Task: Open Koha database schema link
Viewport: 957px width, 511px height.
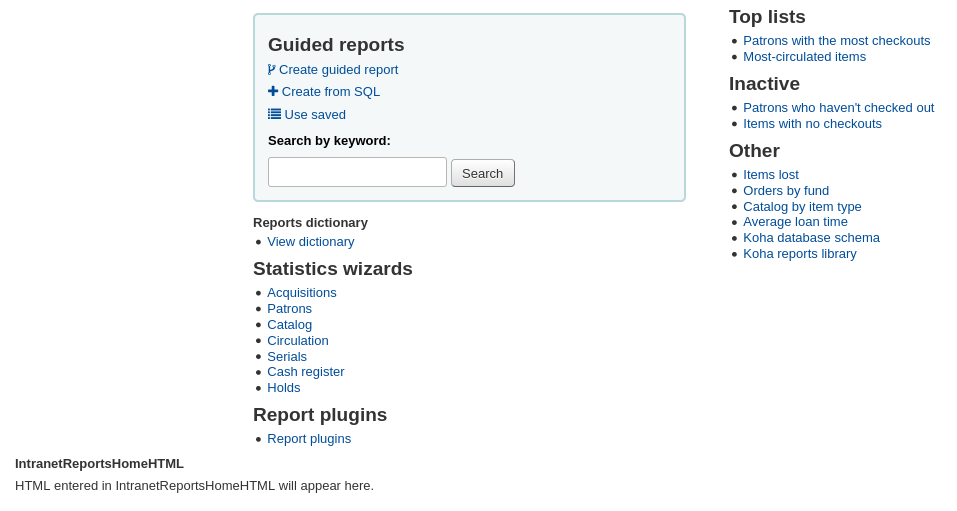Action: (811, 238)
